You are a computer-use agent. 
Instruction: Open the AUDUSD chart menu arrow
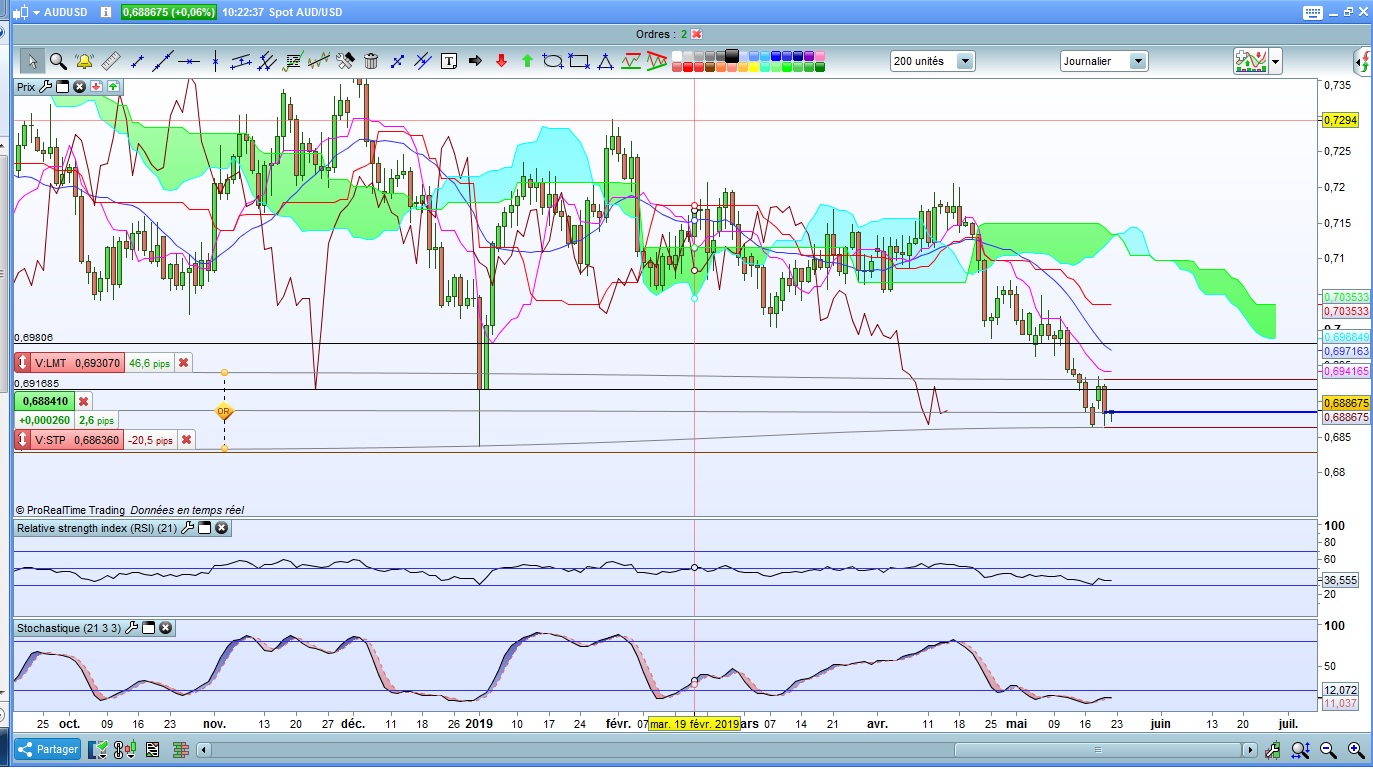(36, 13)
